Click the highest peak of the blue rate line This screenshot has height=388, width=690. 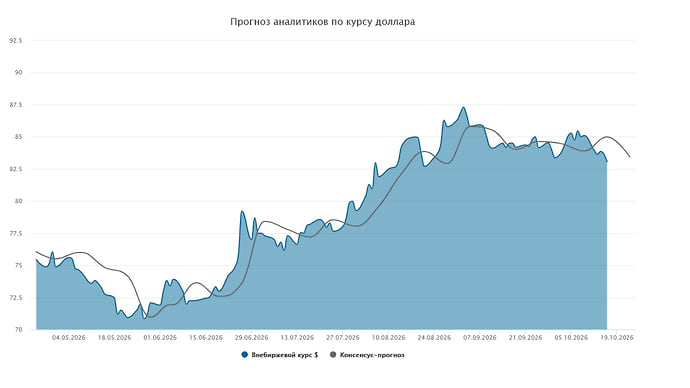463,108
